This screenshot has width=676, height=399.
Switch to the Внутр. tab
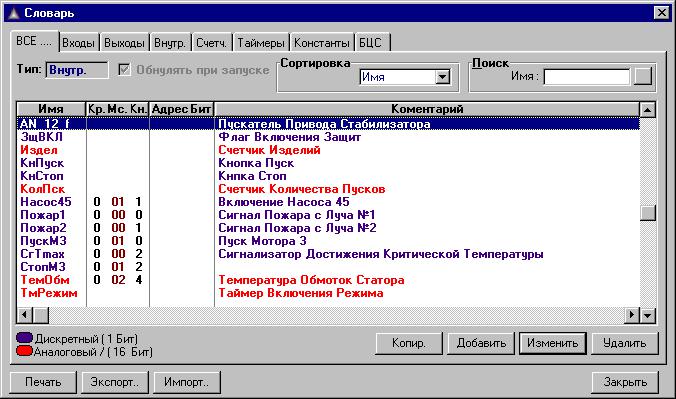[x=170, y=43]
